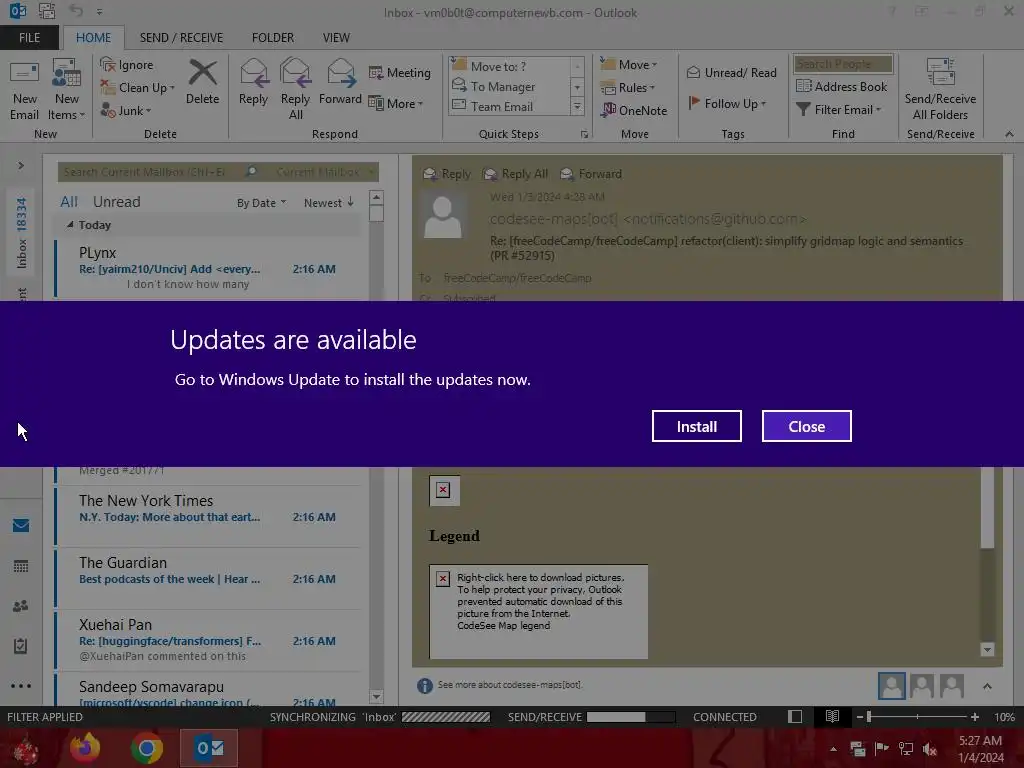Open the By Date sort dropdown

coord(261,203)
